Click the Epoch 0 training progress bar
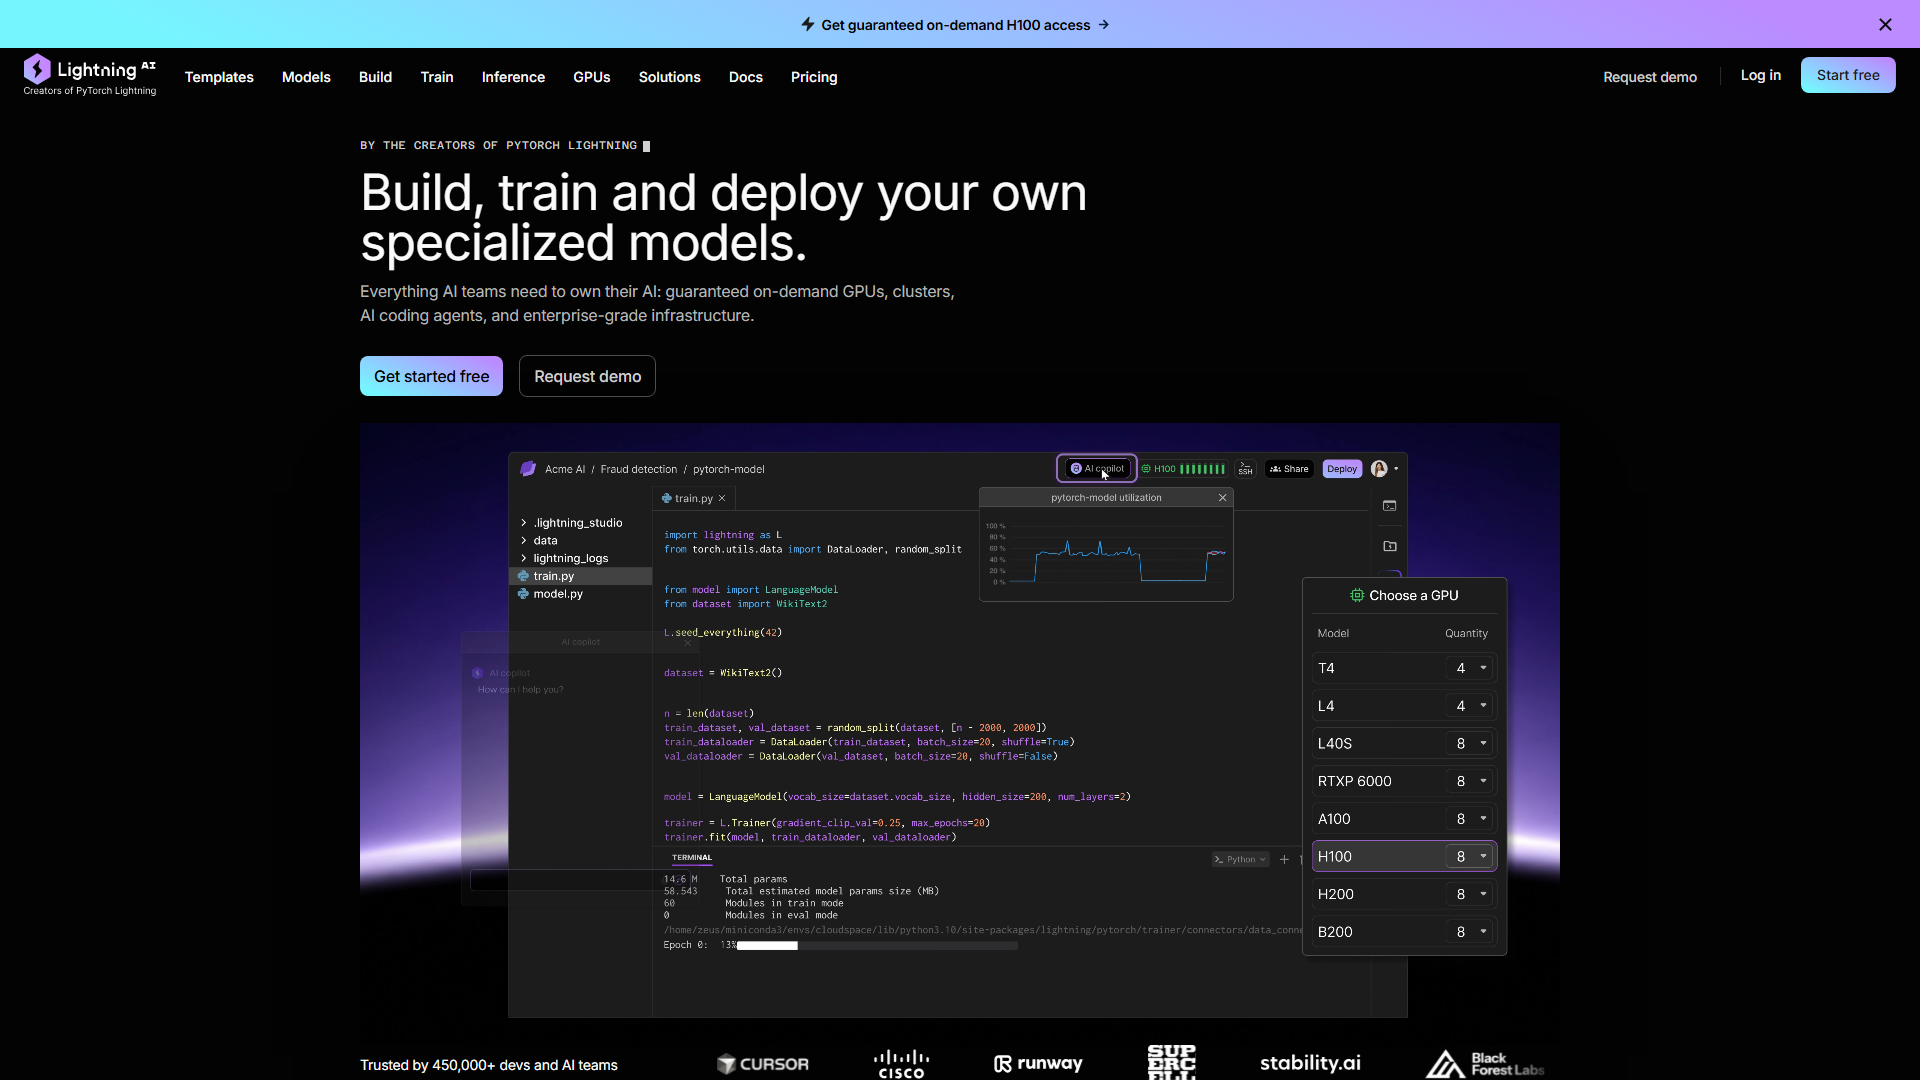The image size is (1920, 1080). (x=877, y=945)
